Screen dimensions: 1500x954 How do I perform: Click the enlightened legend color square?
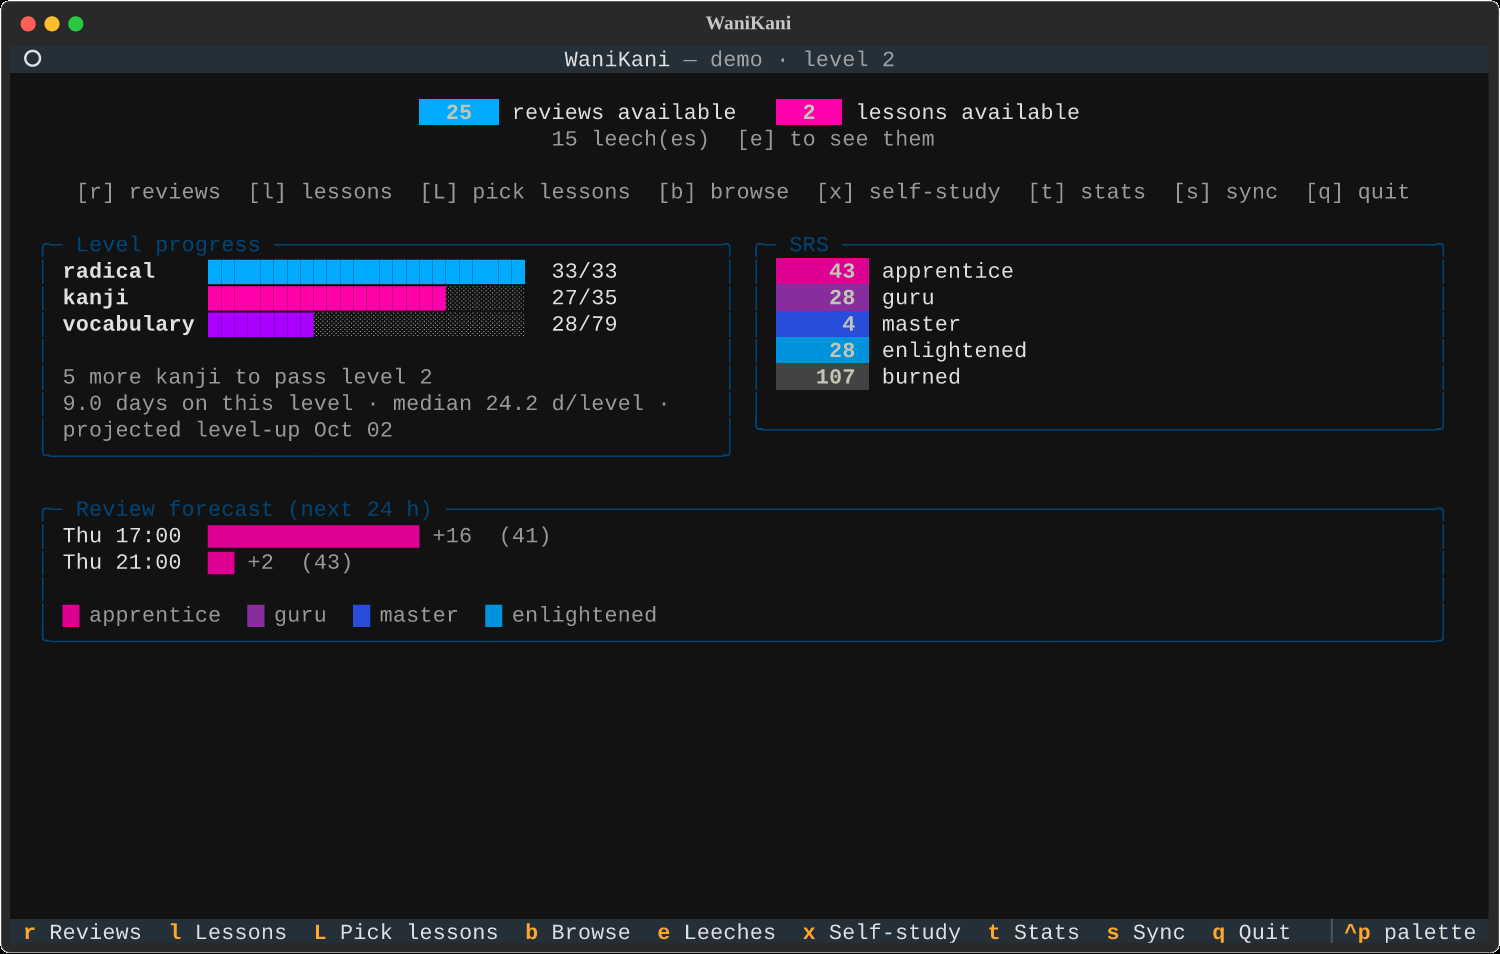(x=494, y=616)
